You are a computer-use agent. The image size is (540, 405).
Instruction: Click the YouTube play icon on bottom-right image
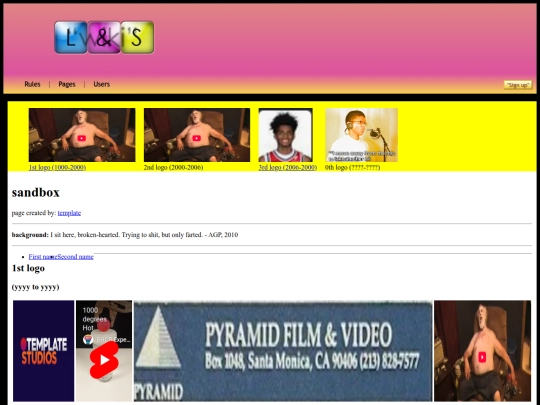482,357
